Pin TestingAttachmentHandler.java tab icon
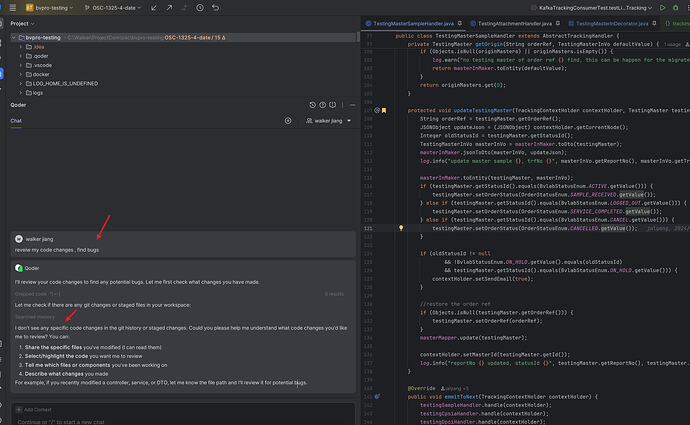690x425 pixels. point(558,23)
